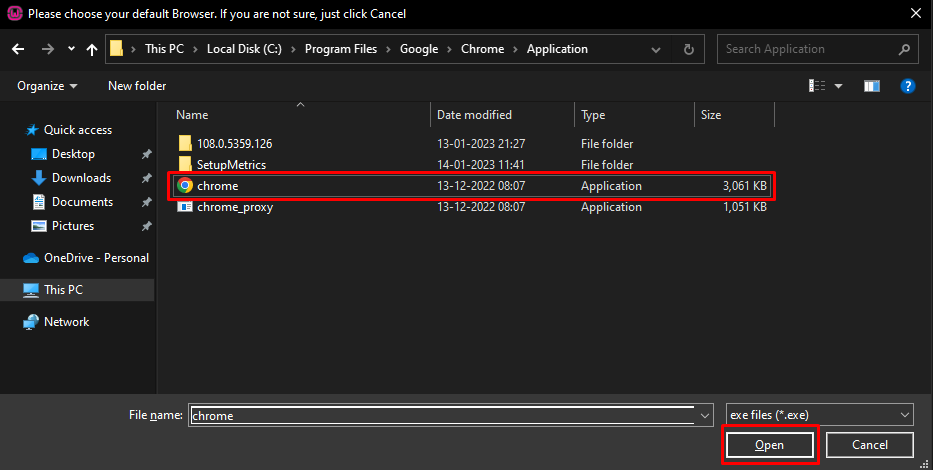Open OneDrive - Personal in sidebar
This screenshot has height=470, width=933.
pos(96,258)
